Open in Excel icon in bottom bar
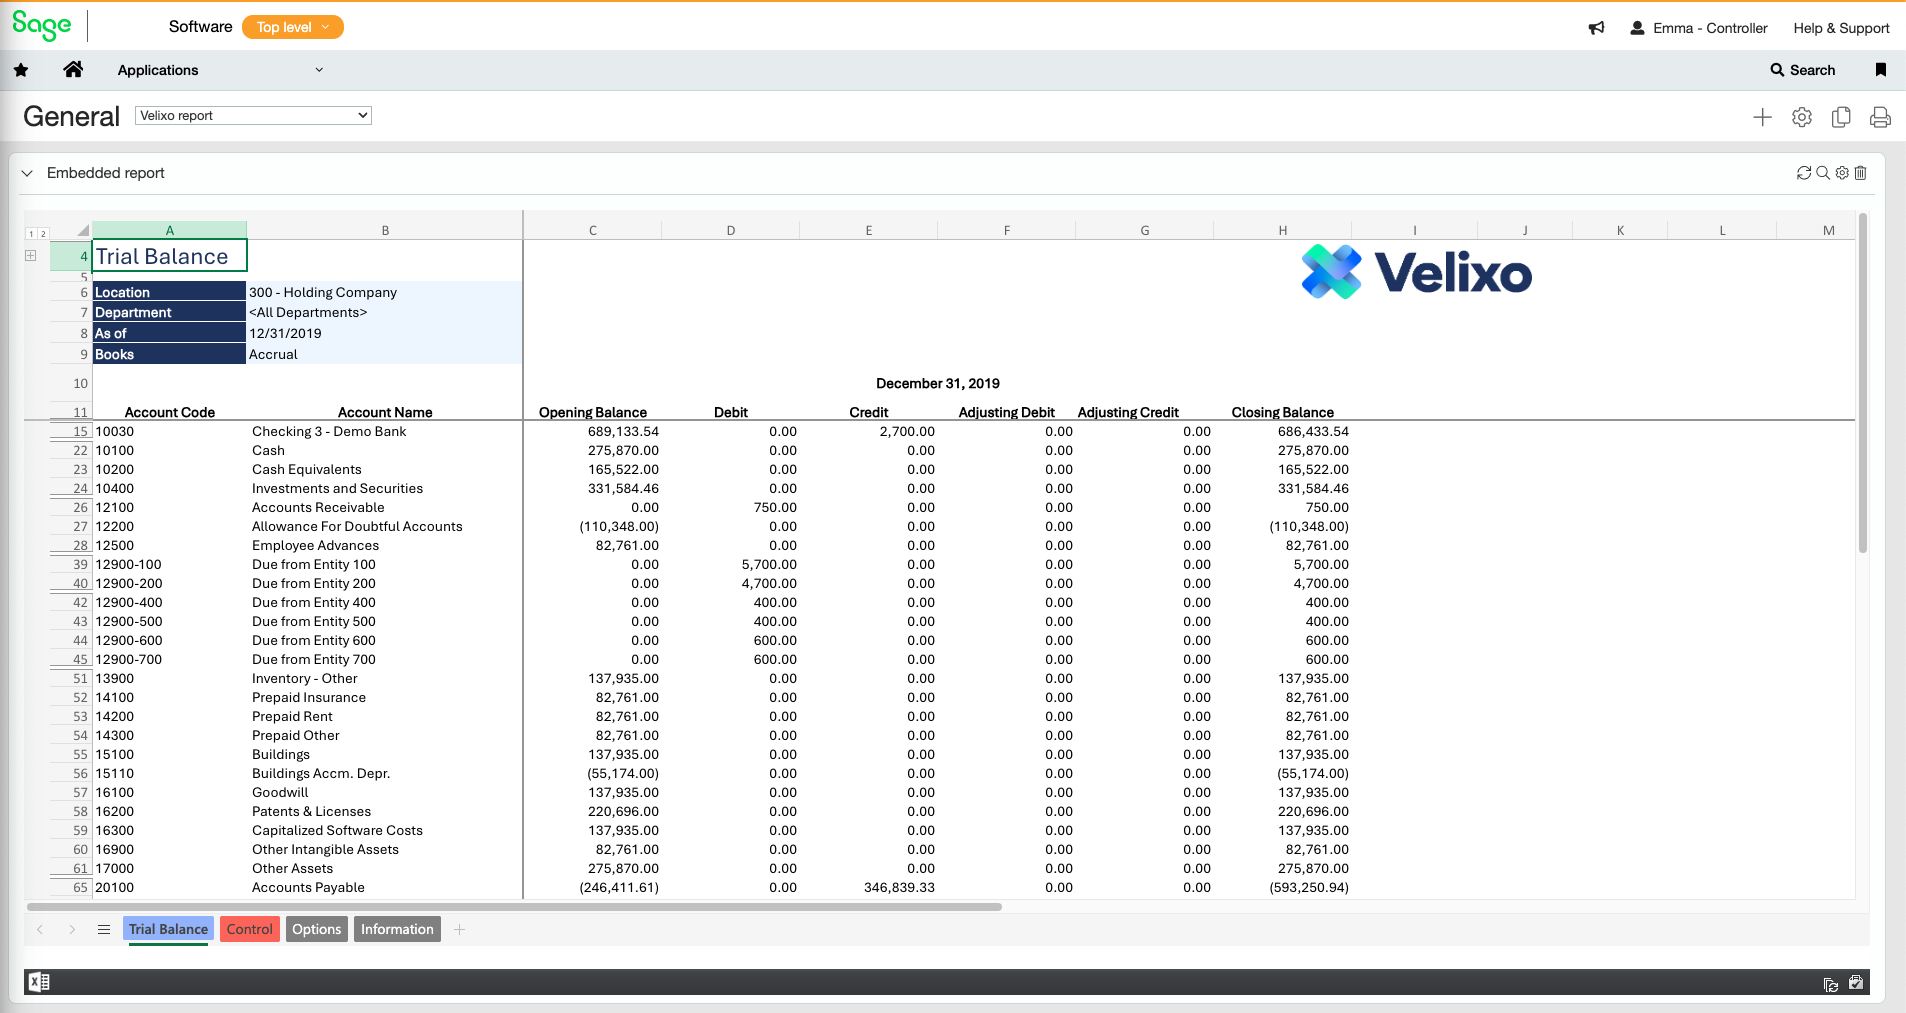Viewport: 1906px width, 1013px height. (39, 982)
